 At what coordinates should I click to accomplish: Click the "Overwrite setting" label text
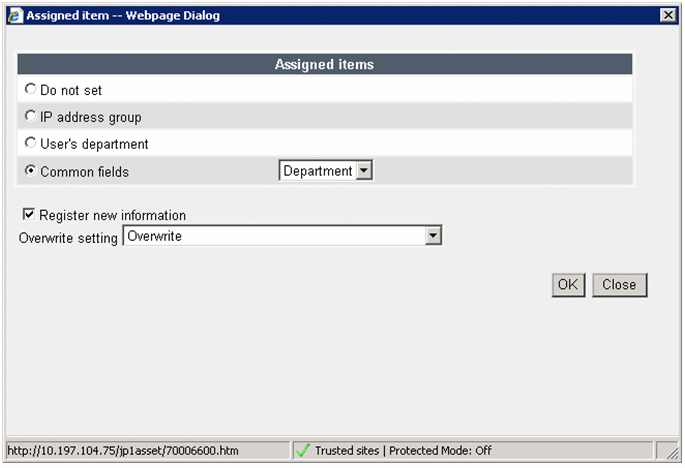[x=69, y=237]
